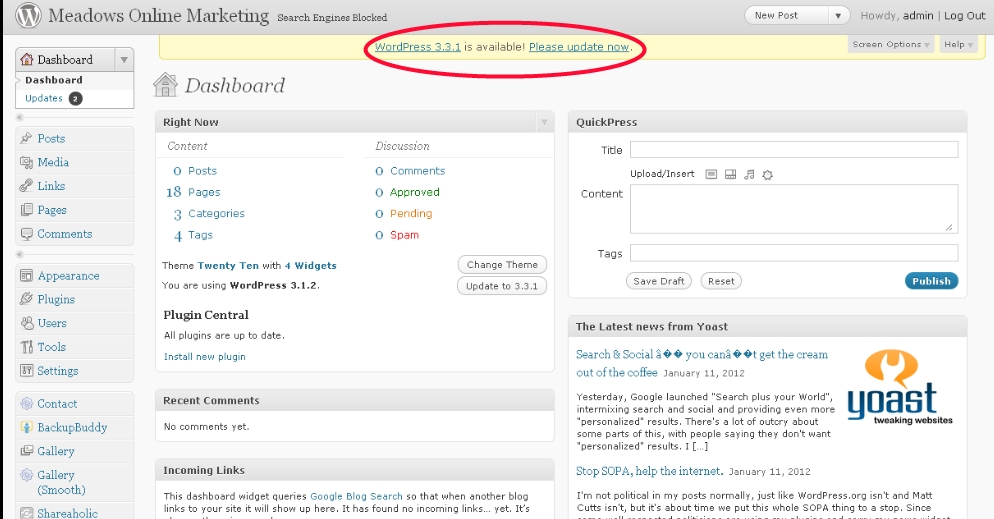Open the Updates submenu item
The height and width of the screenshot is (519, 994).
[x=44, y=98]
